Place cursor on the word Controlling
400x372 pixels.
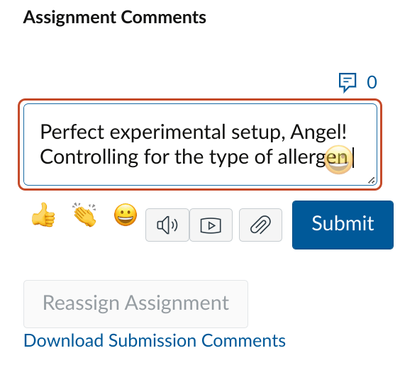tap(89, 157)
